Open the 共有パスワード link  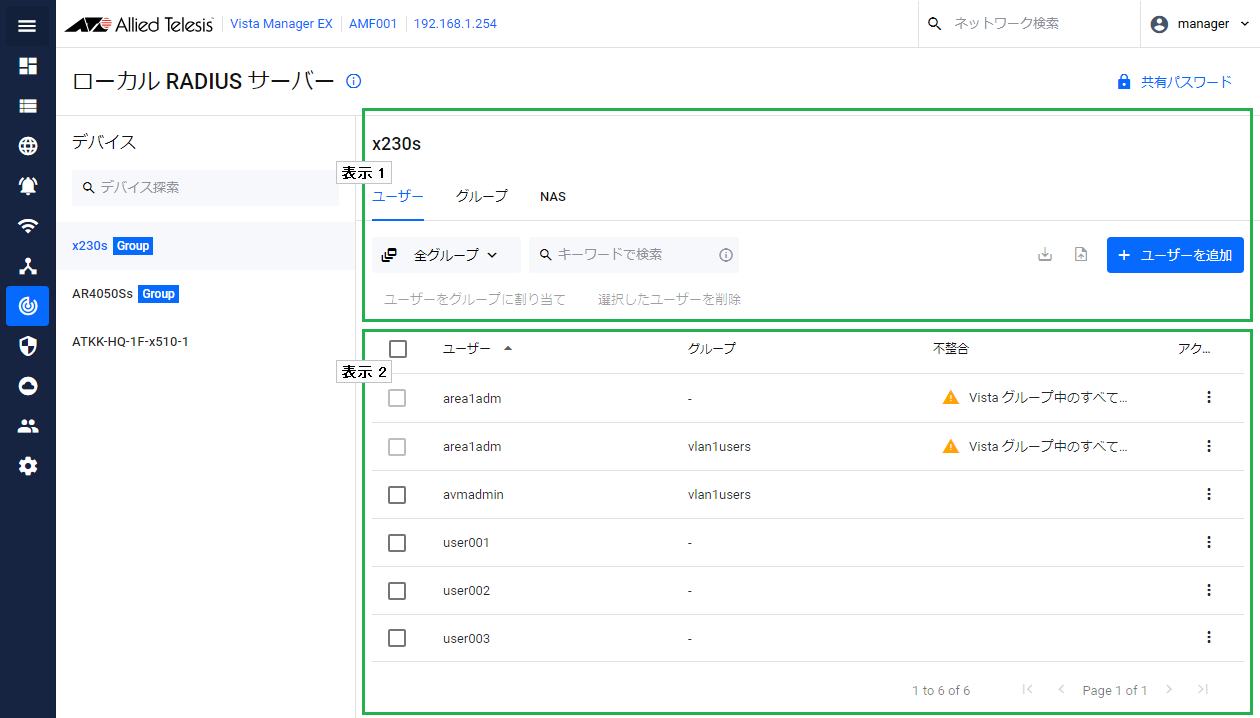[x=1175, y=82]
